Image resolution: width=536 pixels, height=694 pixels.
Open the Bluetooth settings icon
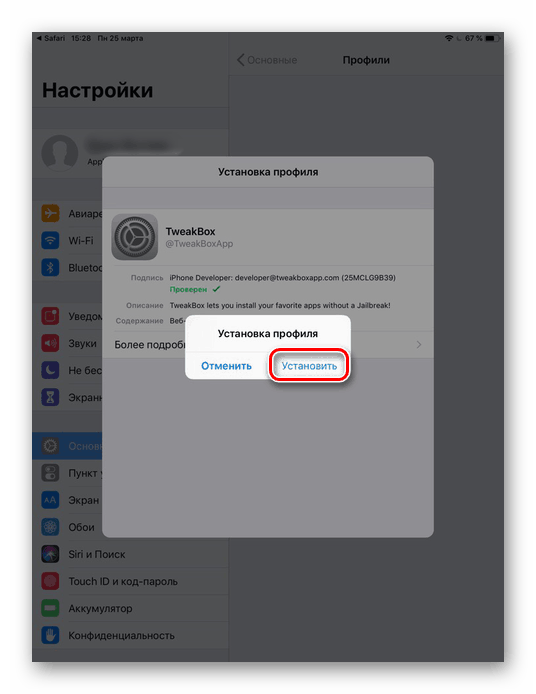[50, 267]
